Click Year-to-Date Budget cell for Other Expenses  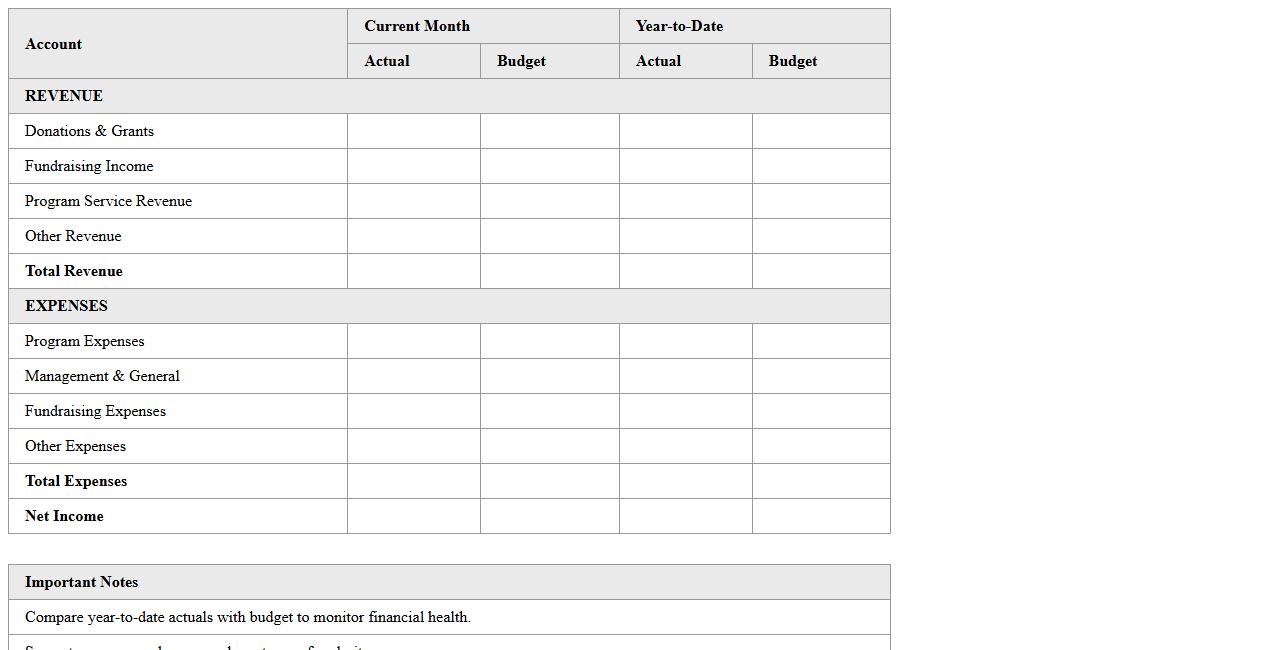(x=820, y=446)
